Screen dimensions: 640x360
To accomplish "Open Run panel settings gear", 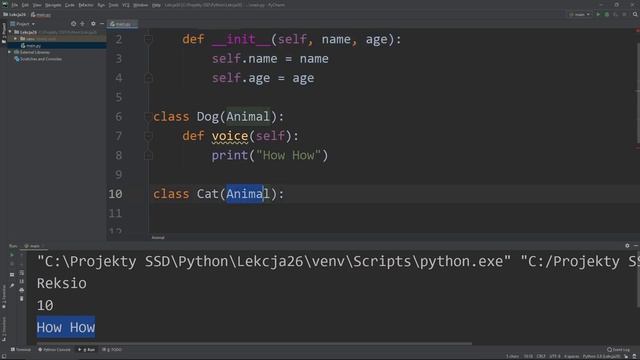I will (x=627, y=246).
